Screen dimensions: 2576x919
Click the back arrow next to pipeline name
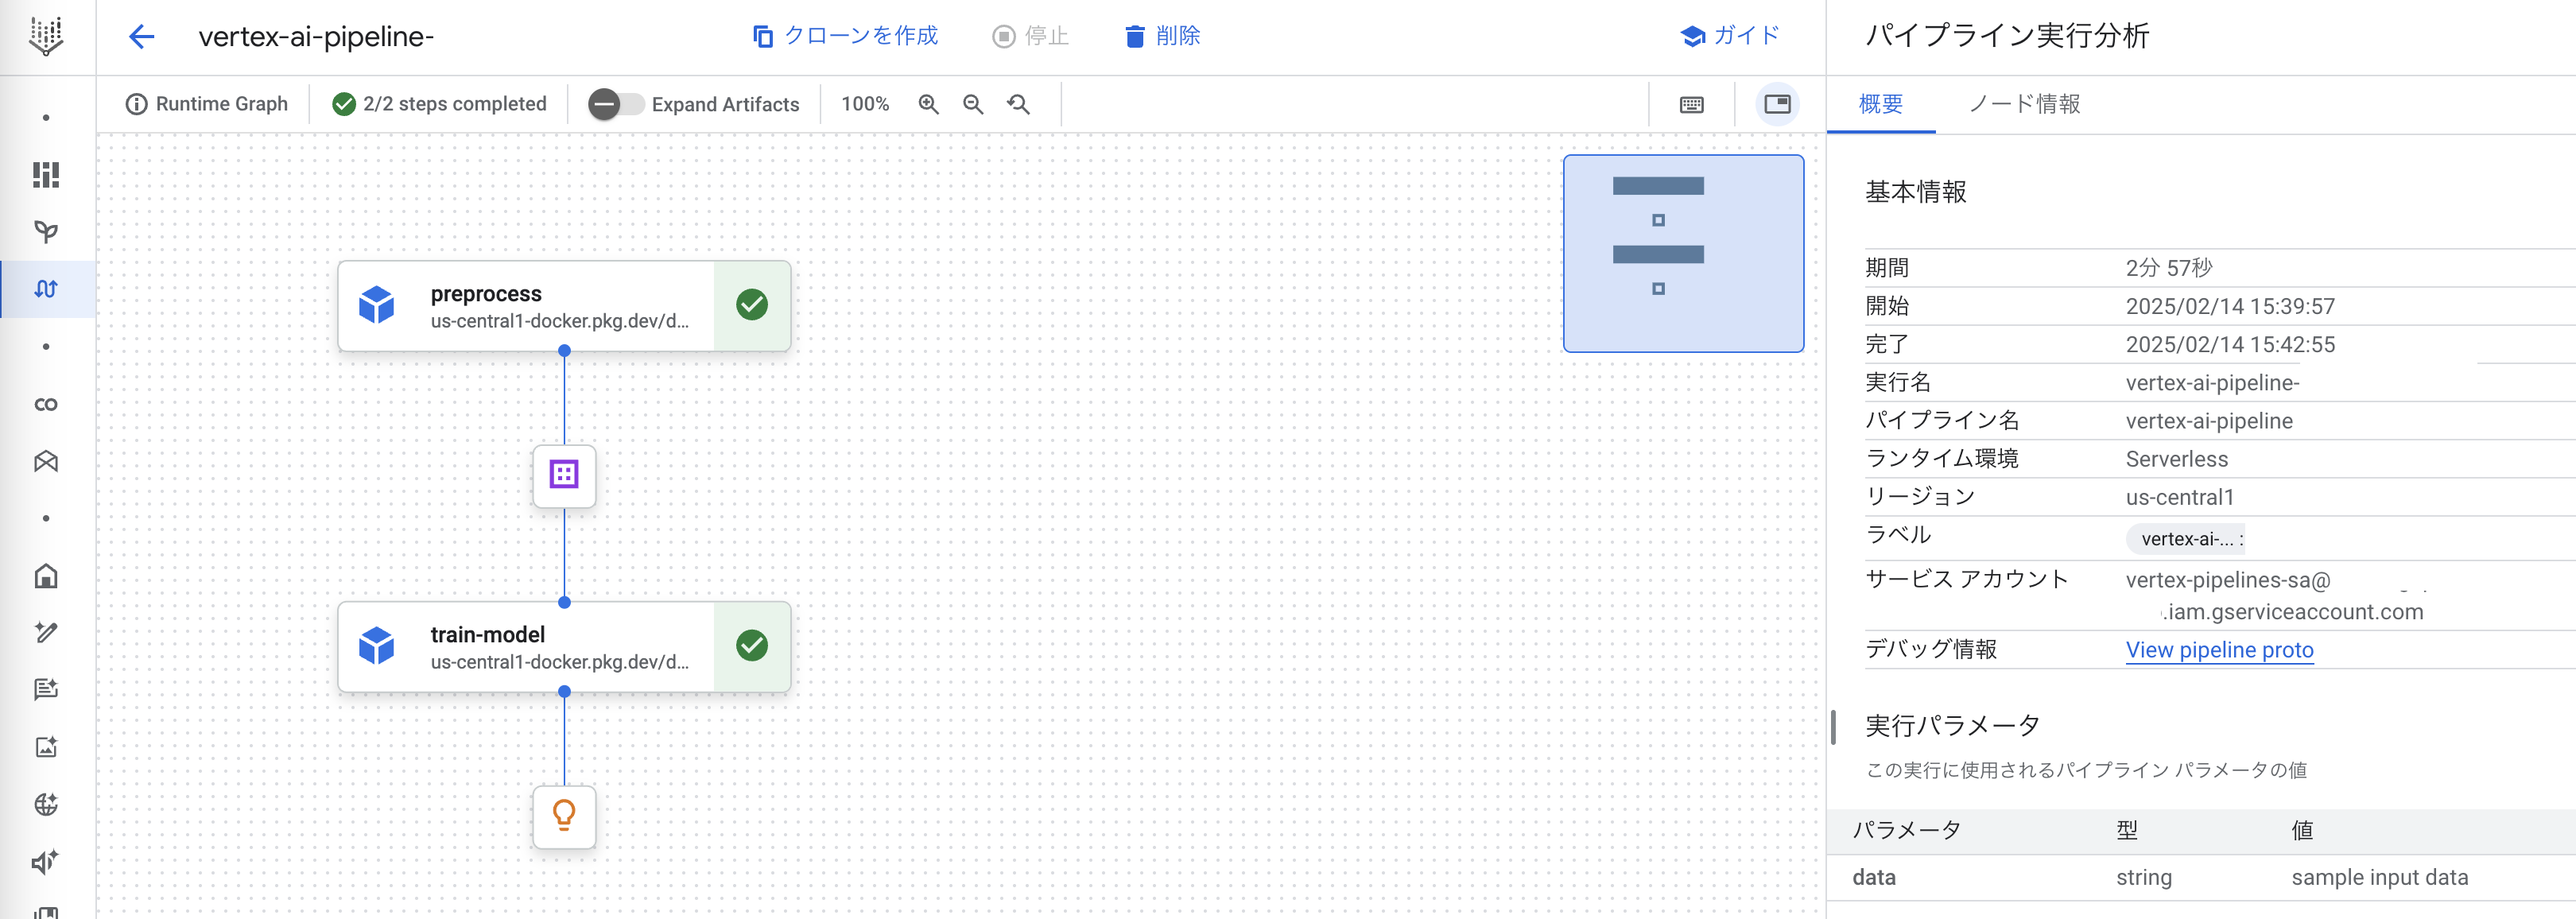point(141,37)
